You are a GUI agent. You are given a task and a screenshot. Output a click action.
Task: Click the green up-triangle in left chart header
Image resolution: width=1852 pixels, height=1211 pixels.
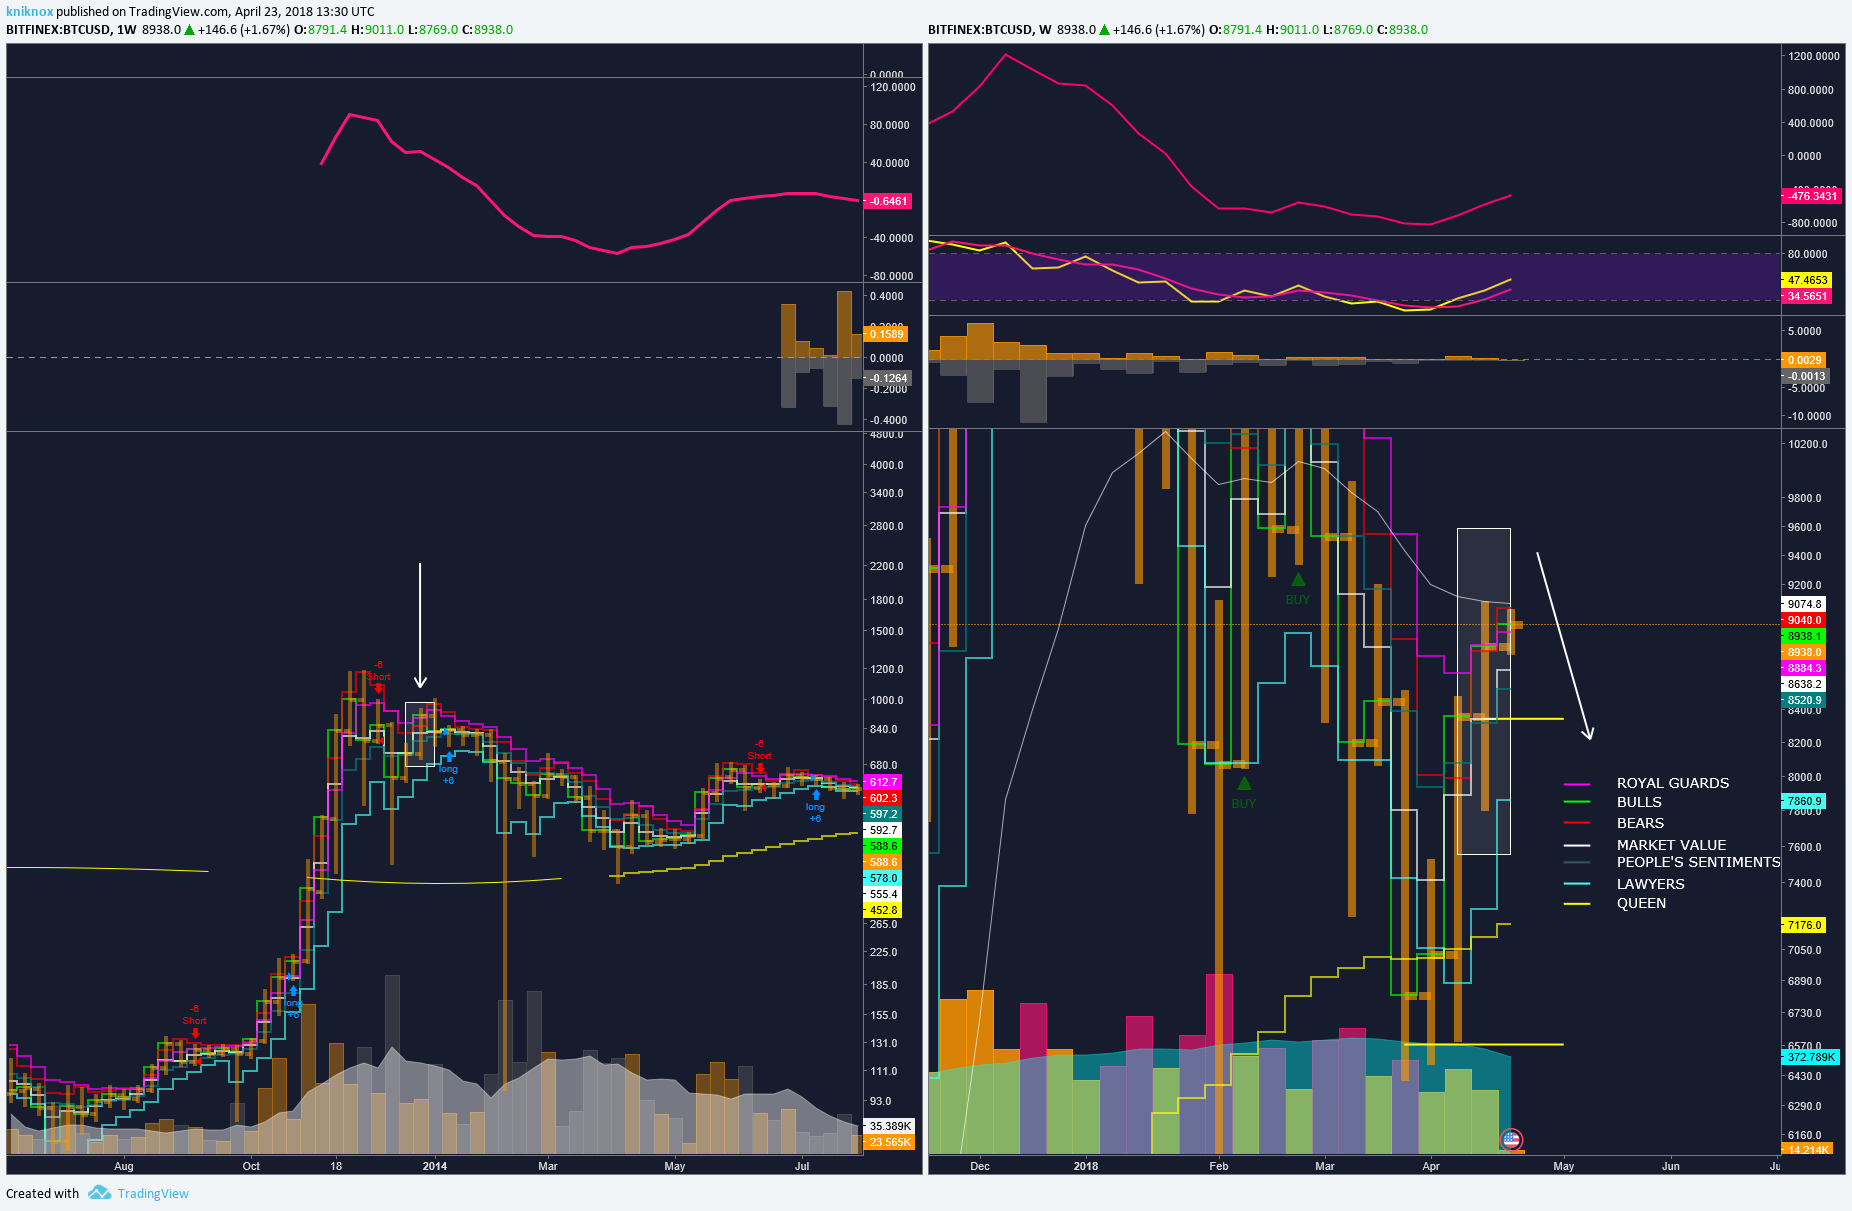[189, 30]
